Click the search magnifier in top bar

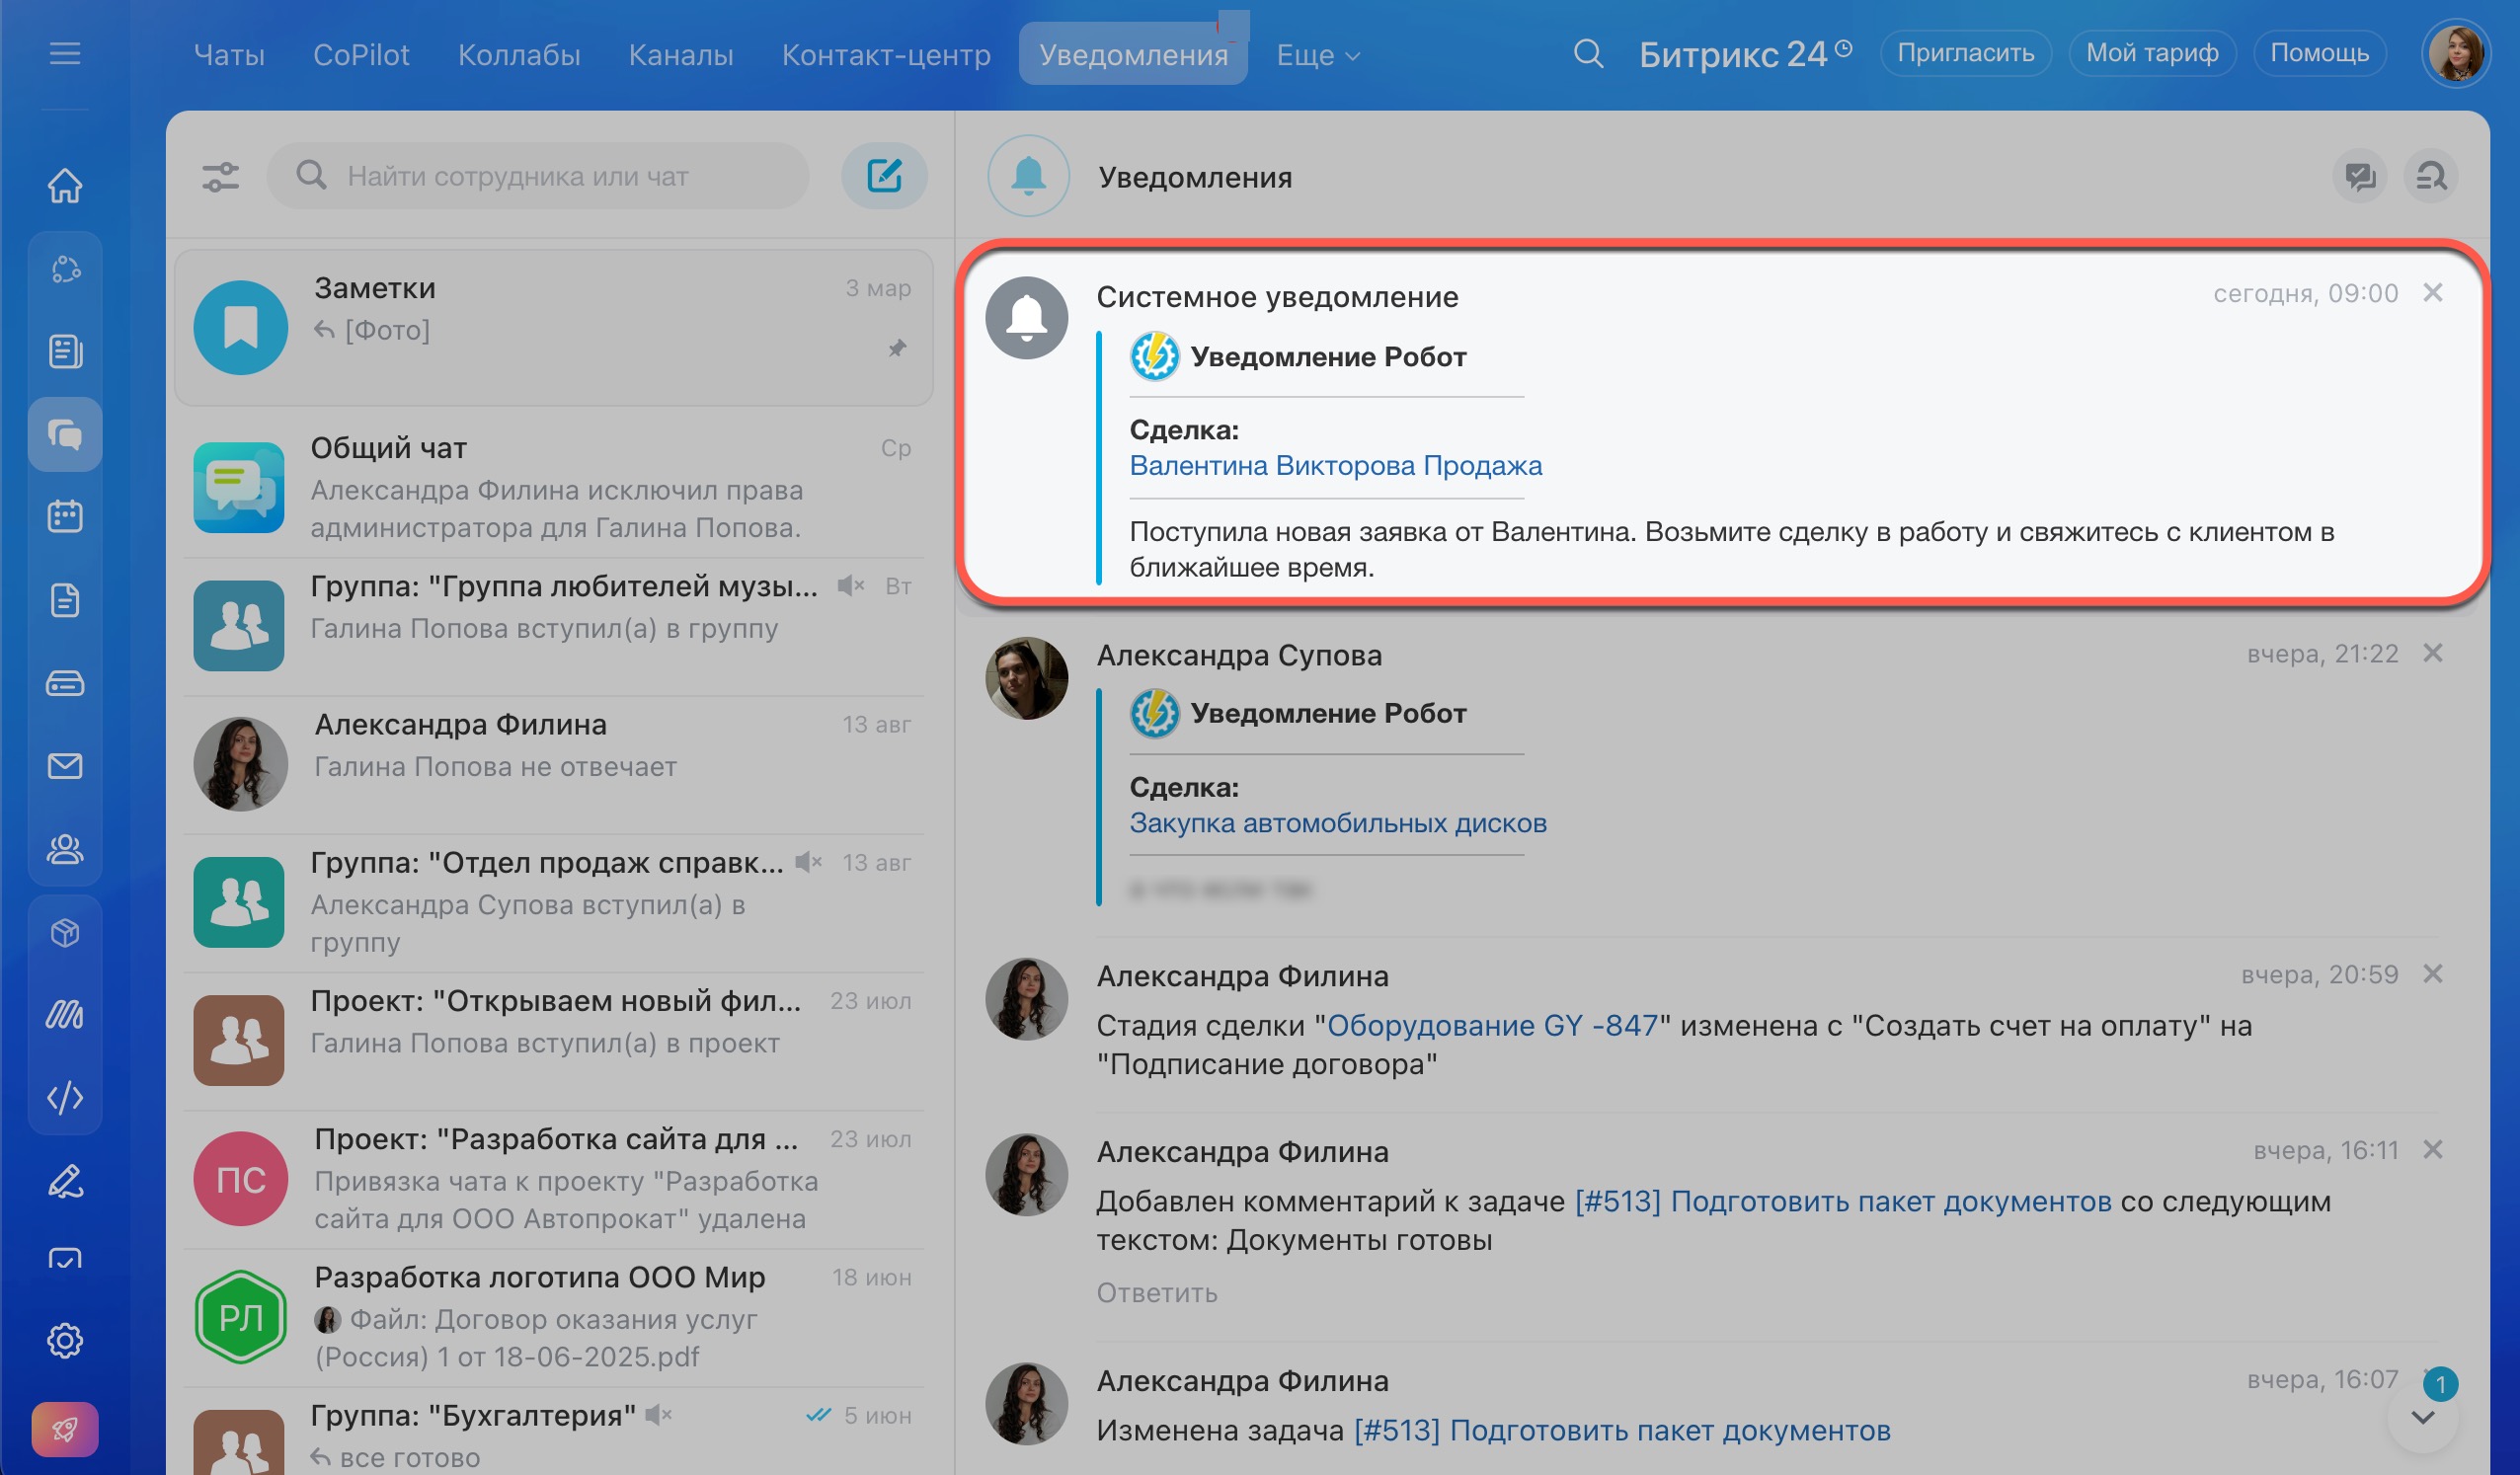point(1588,53)
